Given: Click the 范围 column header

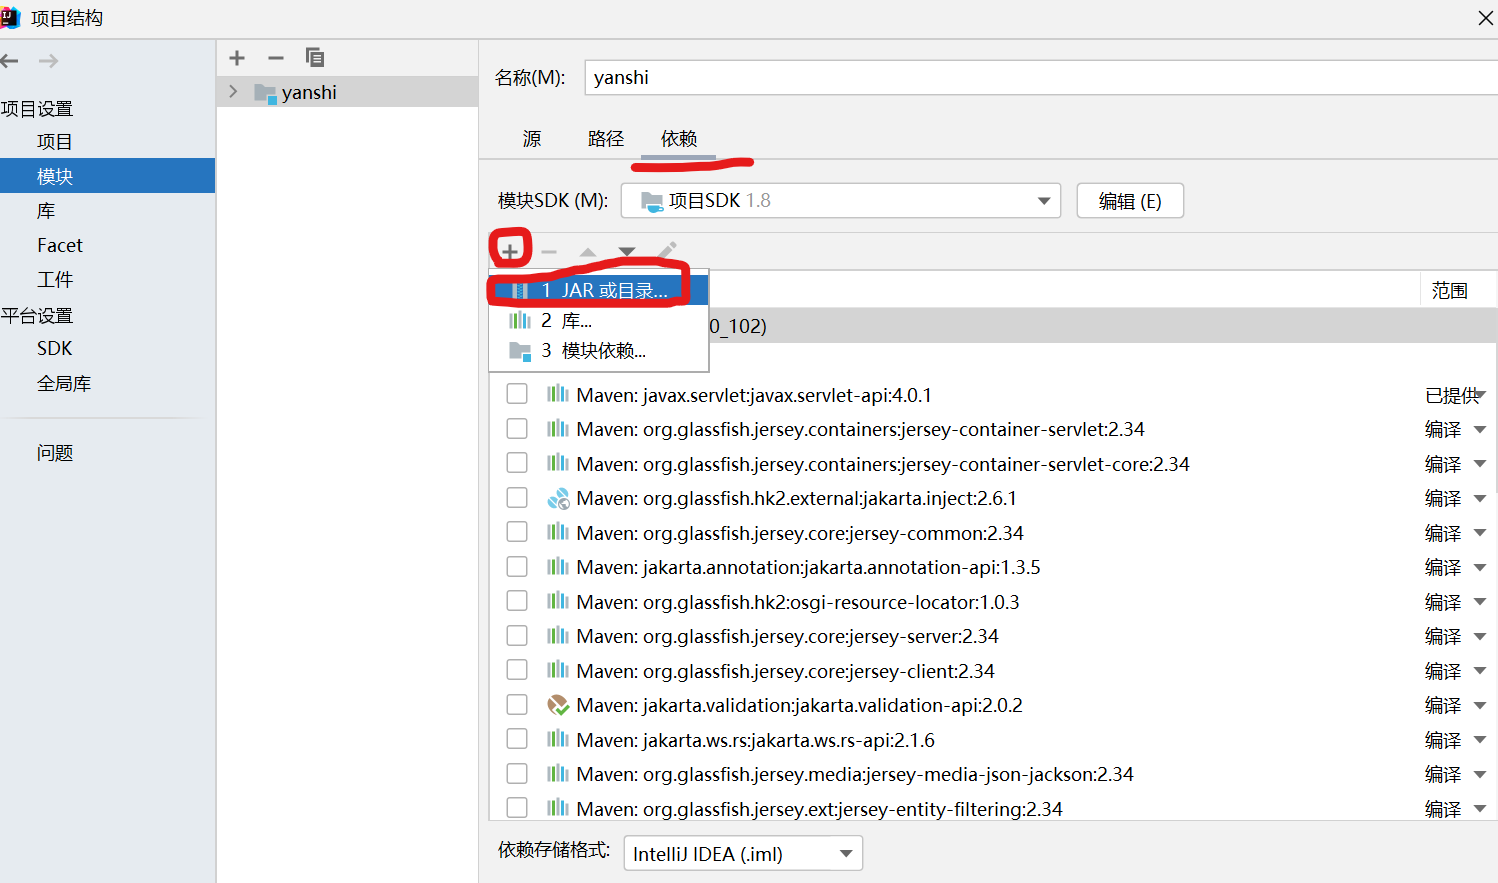Looking at the screenshot, I should pyautogui.click(x=1450, y=291).
